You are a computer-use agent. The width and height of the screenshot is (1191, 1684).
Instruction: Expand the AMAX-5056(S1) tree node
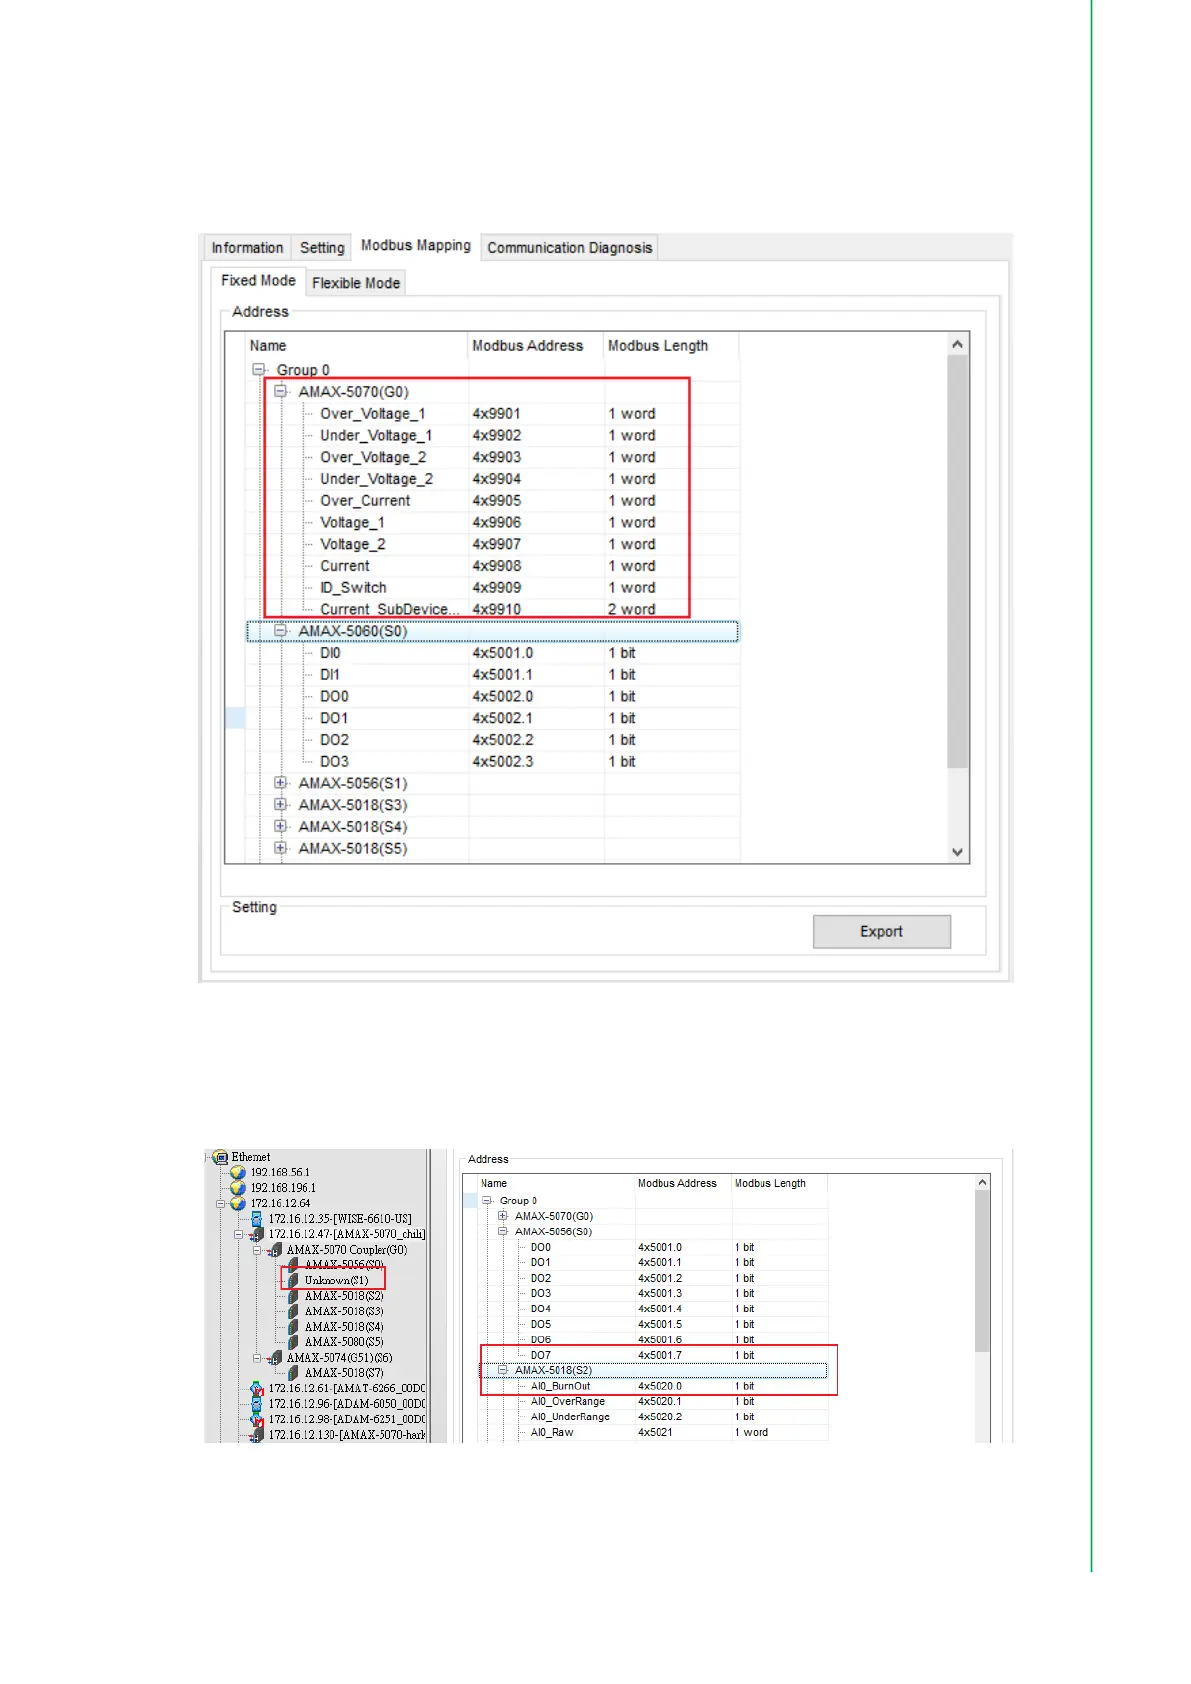(x=281, y=783)
